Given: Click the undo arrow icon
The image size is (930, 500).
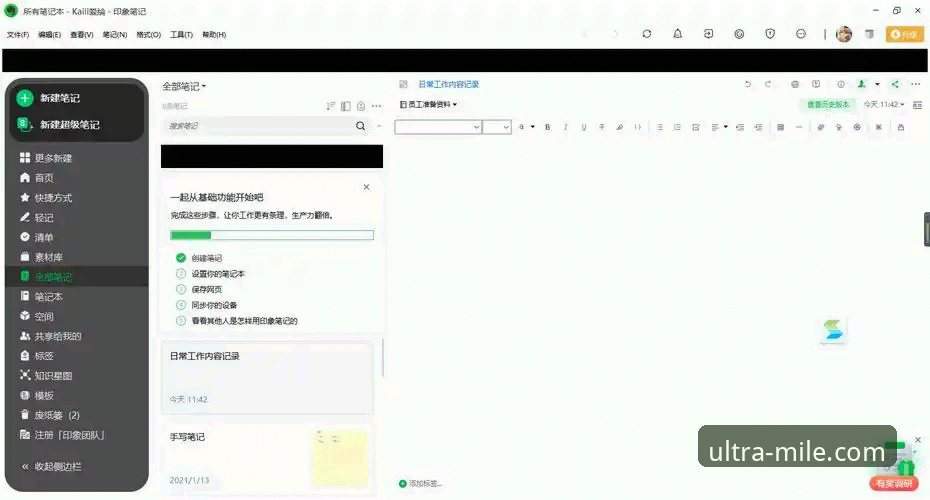Looking at the screenshot, I should (747, 84).
